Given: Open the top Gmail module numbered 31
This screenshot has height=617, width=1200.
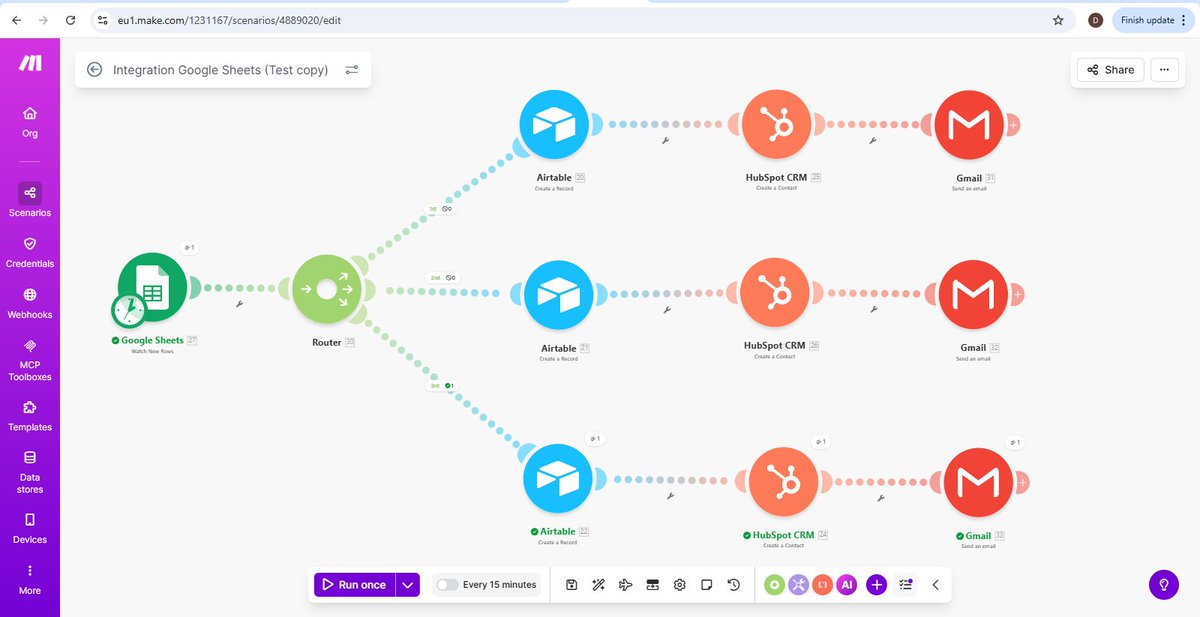Looking at the screenshot, I should point(970,124).
